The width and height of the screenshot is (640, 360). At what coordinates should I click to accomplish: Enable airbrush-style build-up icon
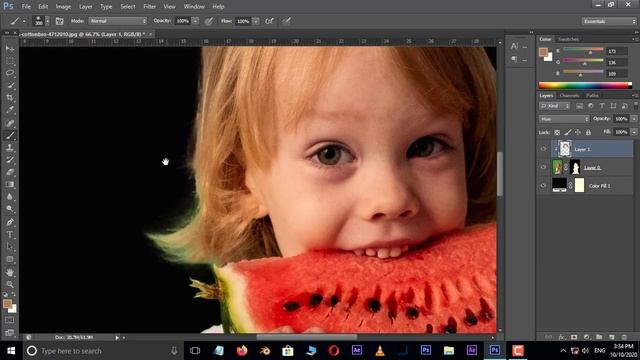(269, 21)
